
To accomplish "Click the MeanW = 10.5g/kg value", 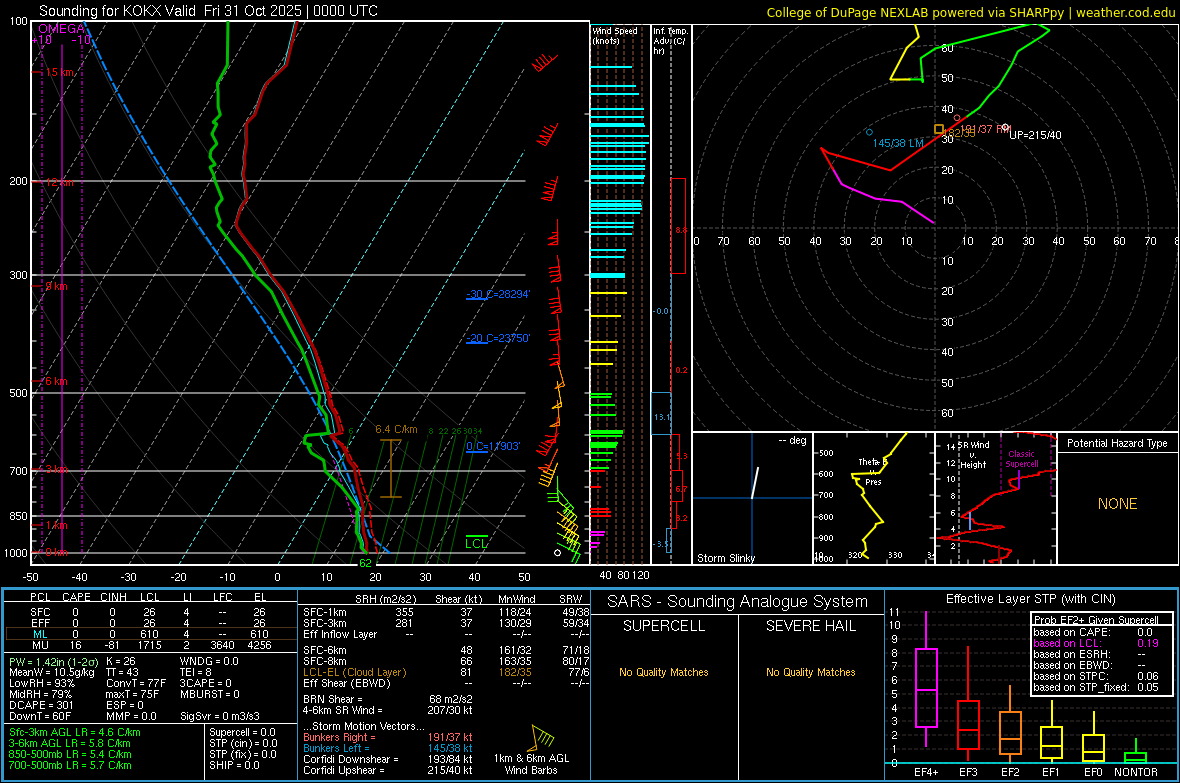I will [52, 672].
